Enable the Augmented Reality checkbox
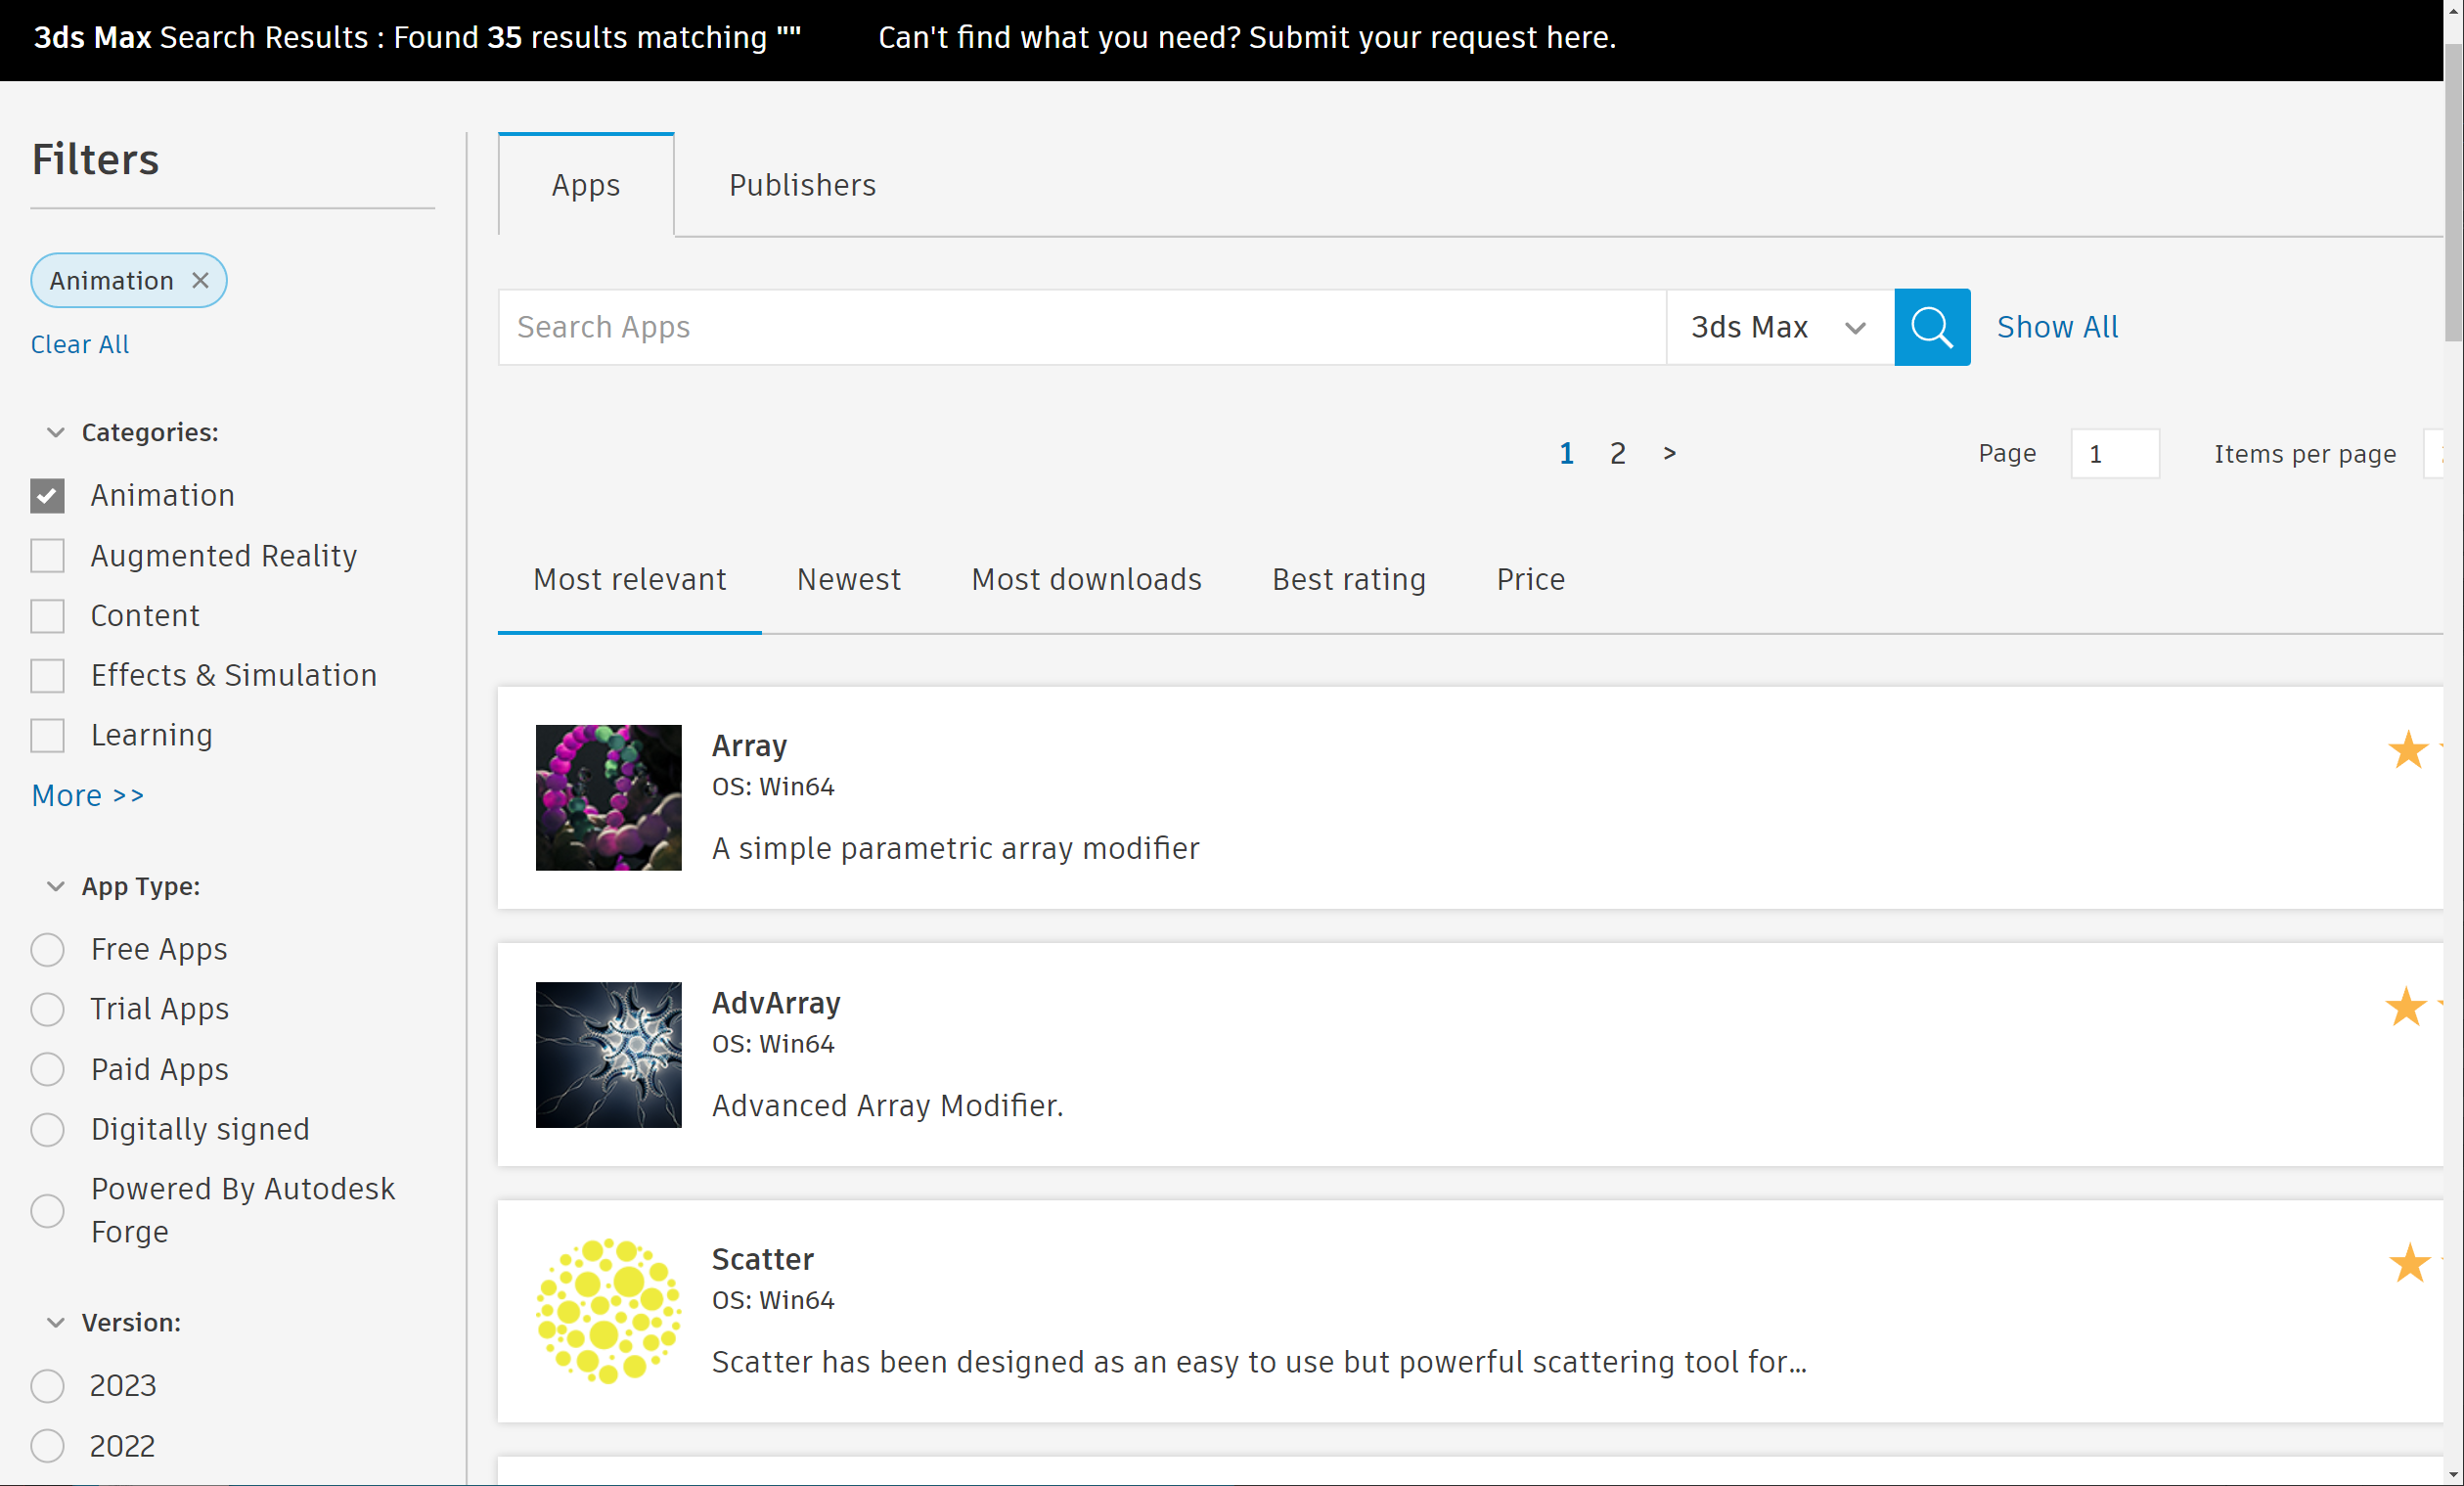2464x1486 pixels. [x=47, y=556]
